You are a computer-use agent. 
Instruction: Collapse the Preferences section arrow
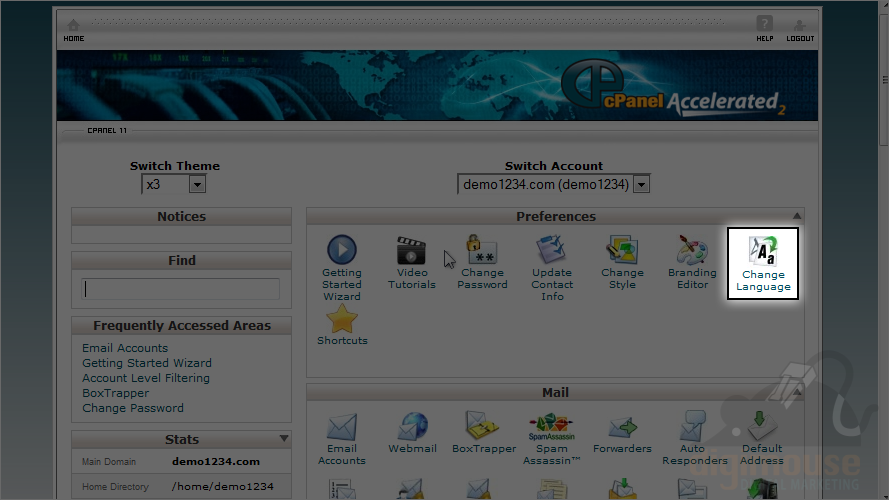tap(797, 216)
